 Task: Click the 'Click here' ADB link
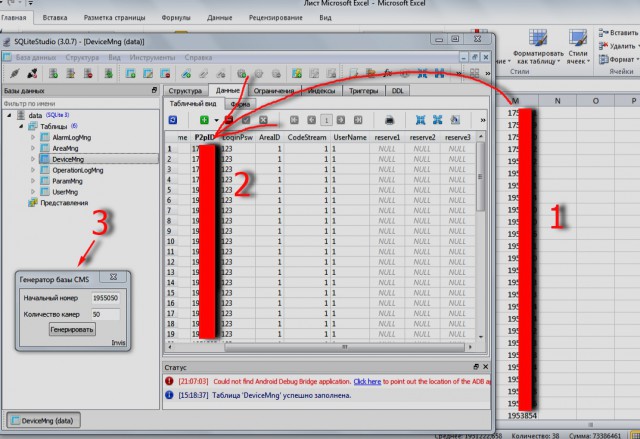(367, 381)
